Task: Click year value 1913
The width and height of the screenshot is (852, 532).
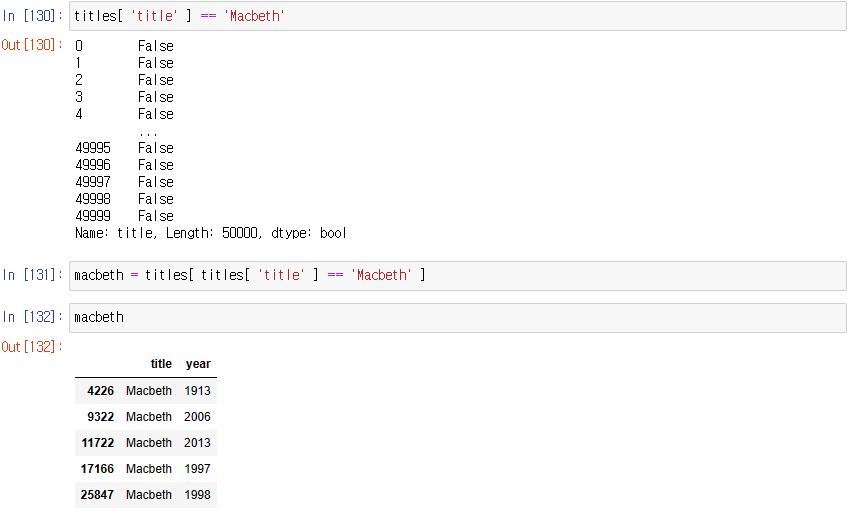Action: click(197, 391)
